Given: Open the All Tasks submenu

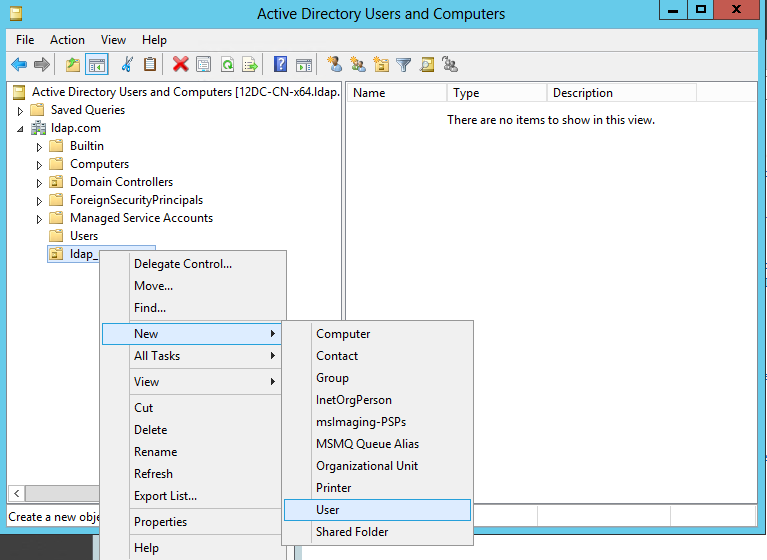Looking at the screenshot, I should pyautogui.click(x=191, y=356).
